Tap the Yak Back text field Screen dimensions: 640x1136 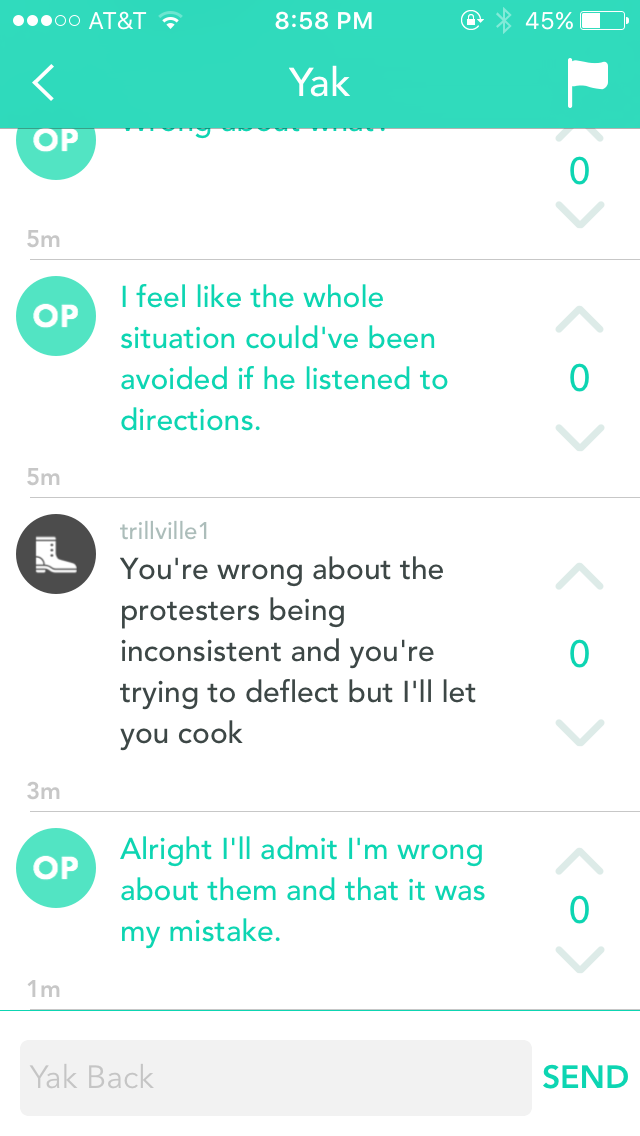(x=275, y=1077)
